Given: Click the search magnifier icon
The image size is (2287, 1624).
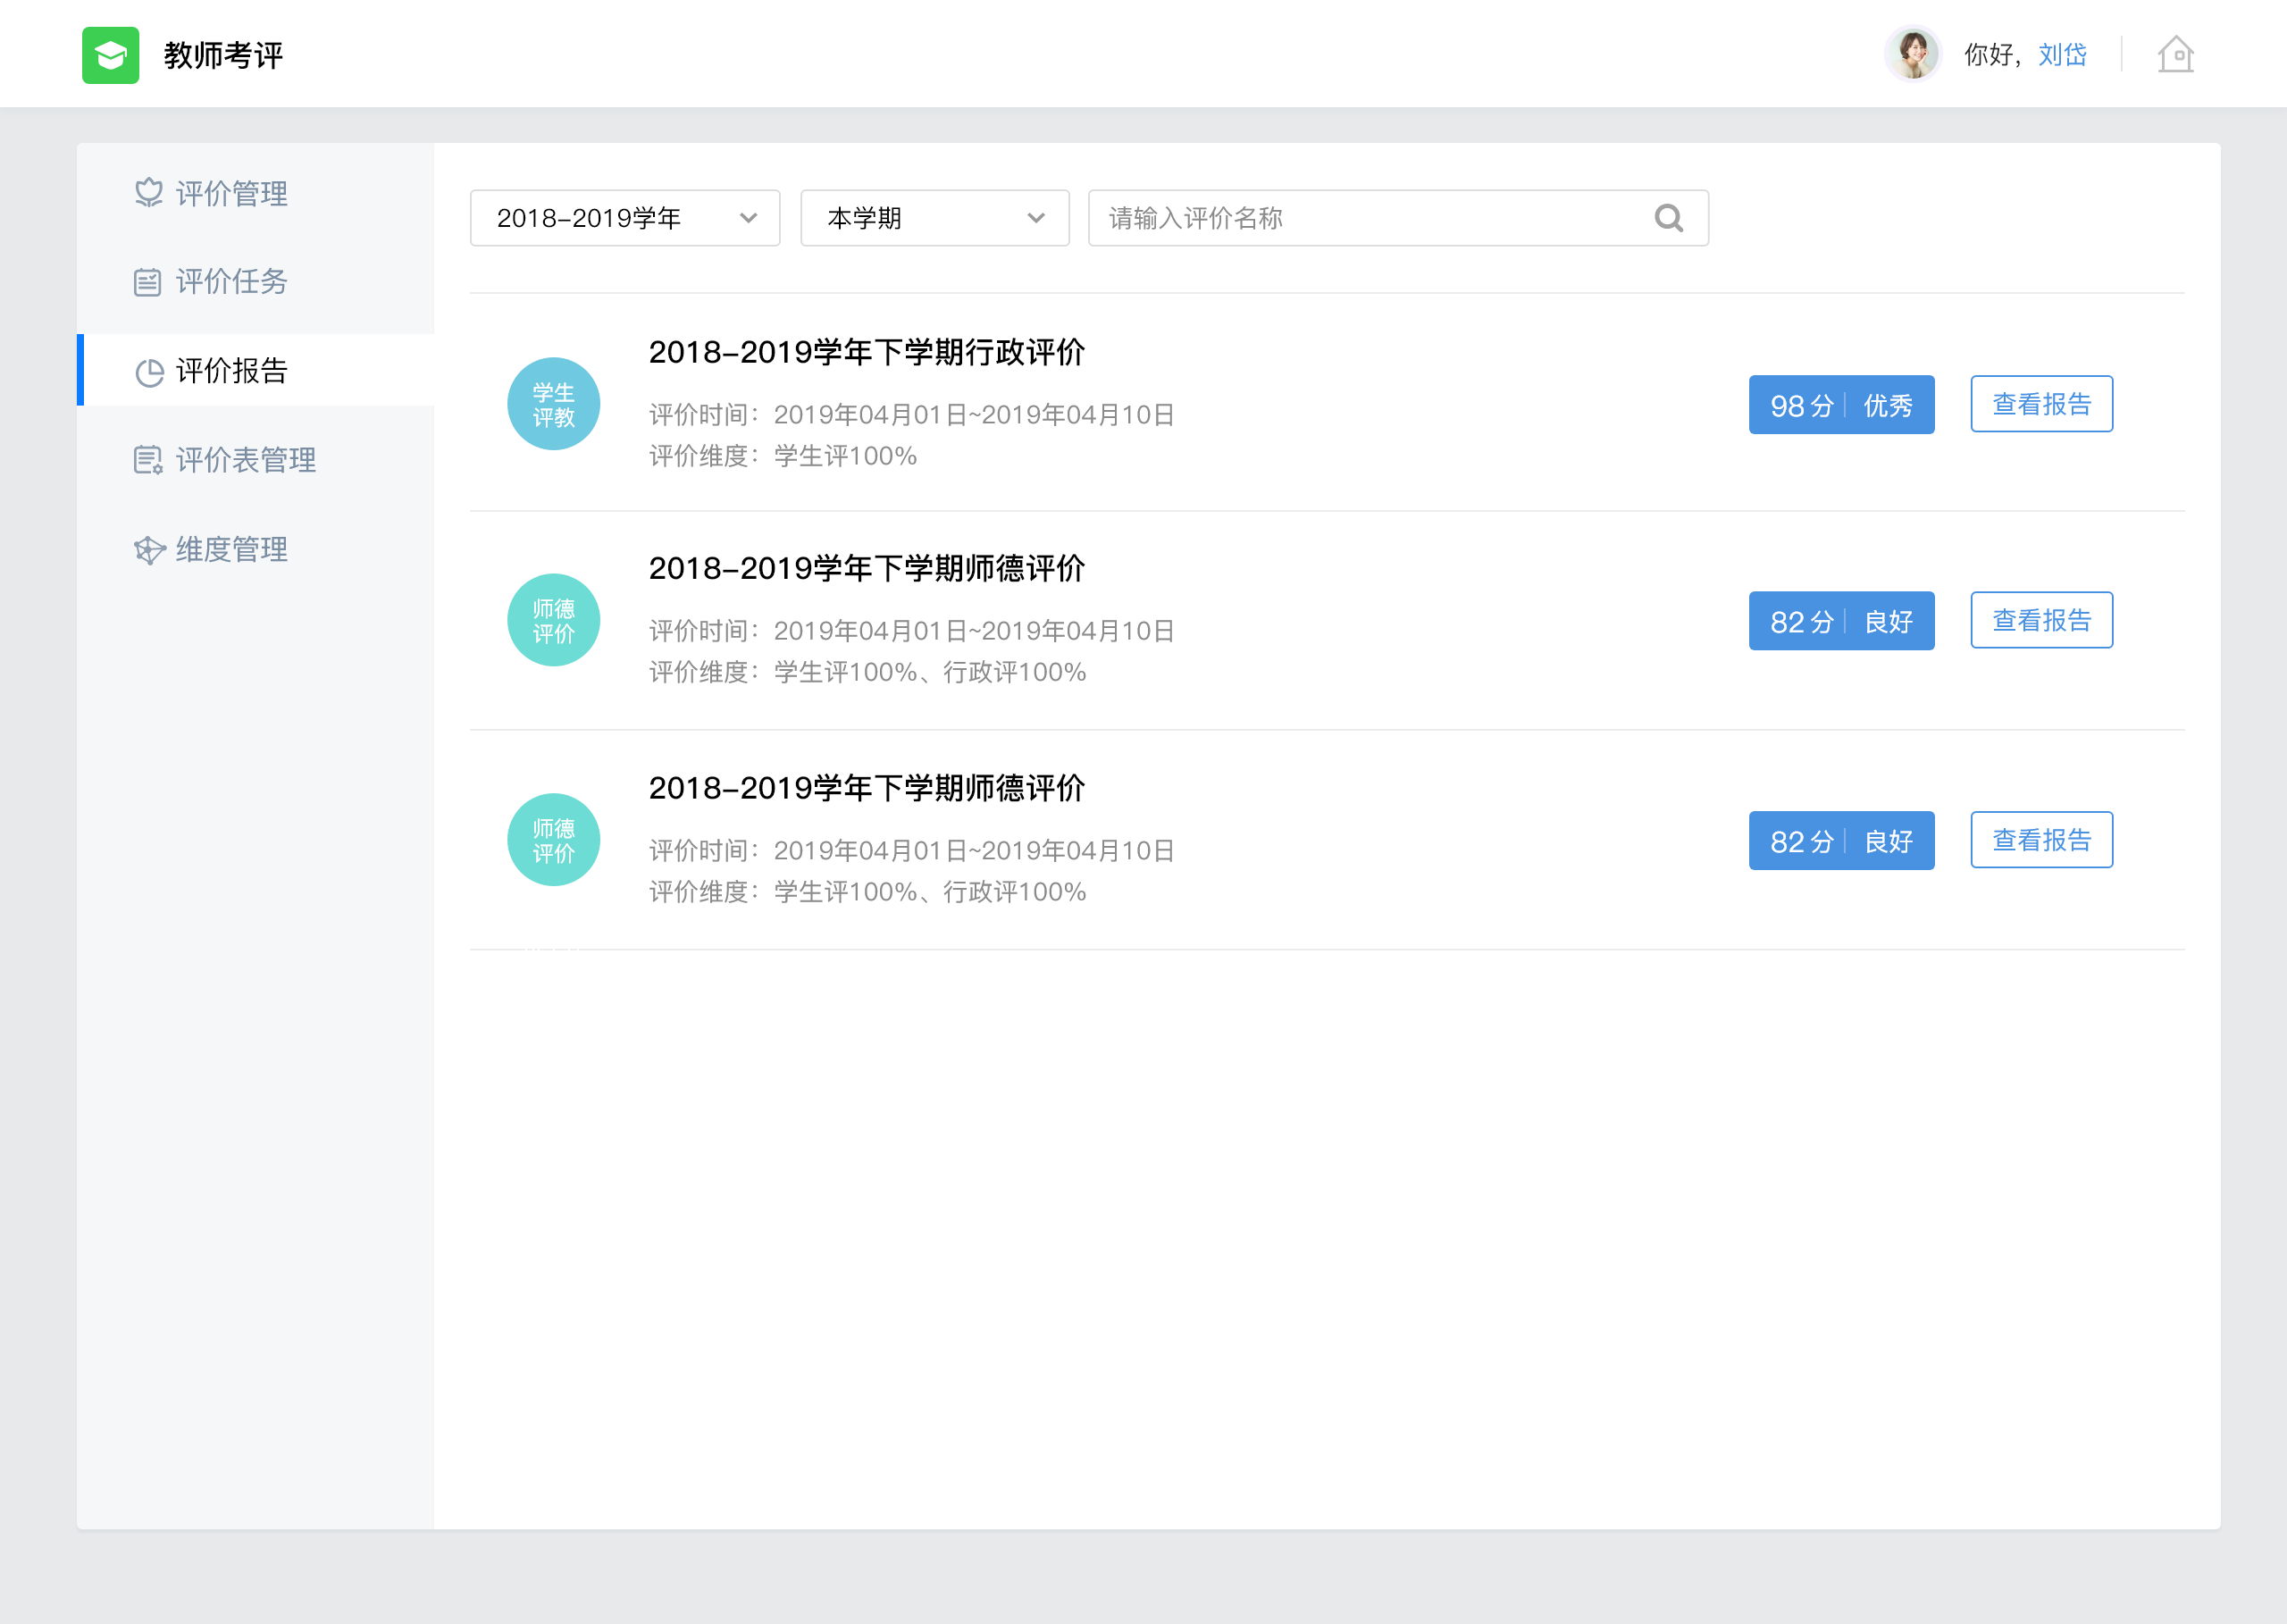Looking at the screenshot, I should (x=1668, y=218).
